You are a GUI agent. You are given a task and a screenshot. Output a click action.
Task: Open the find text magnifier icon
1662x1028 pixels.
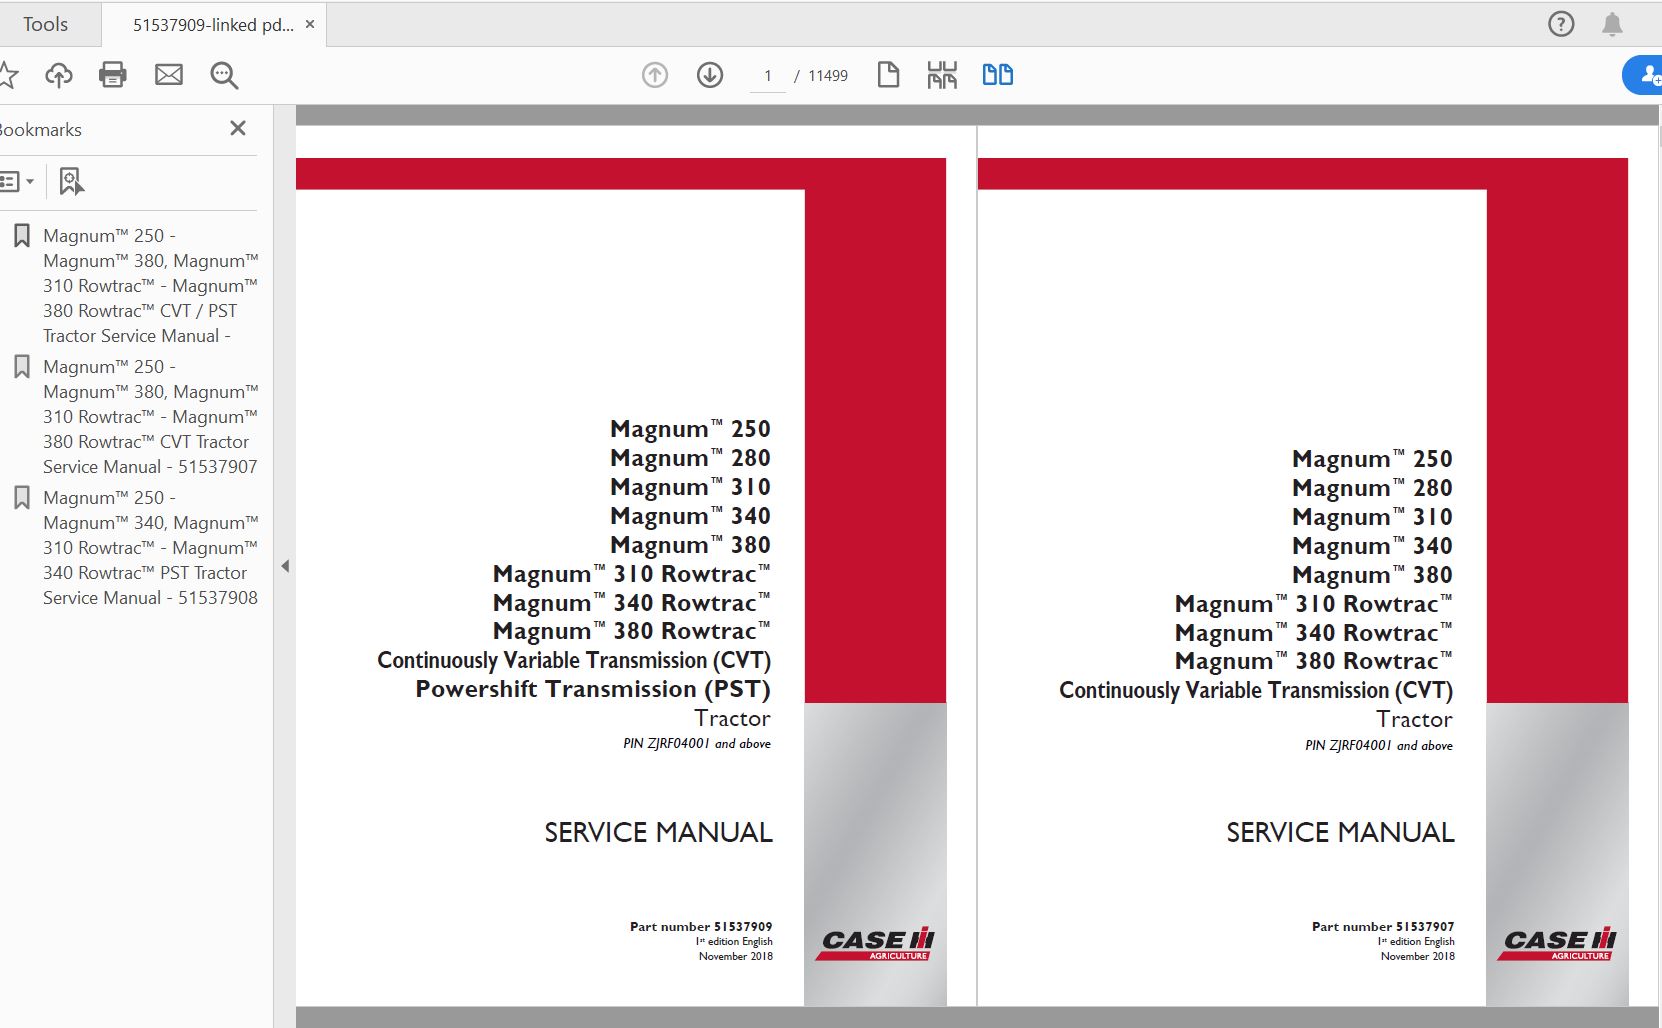[x=224, y=75]
